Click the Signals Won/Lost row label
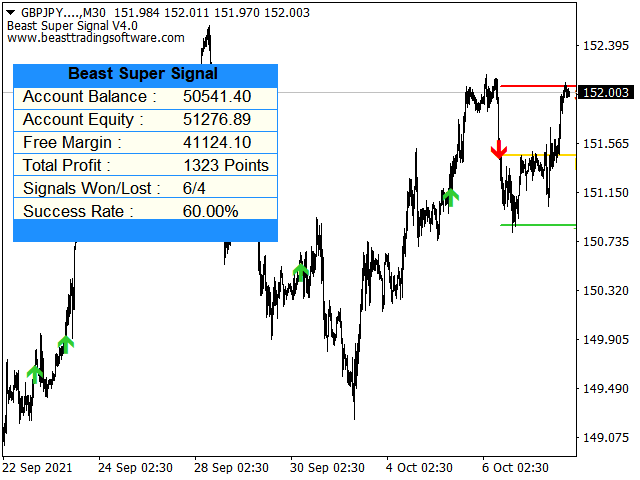 click(x=92, y=188)
